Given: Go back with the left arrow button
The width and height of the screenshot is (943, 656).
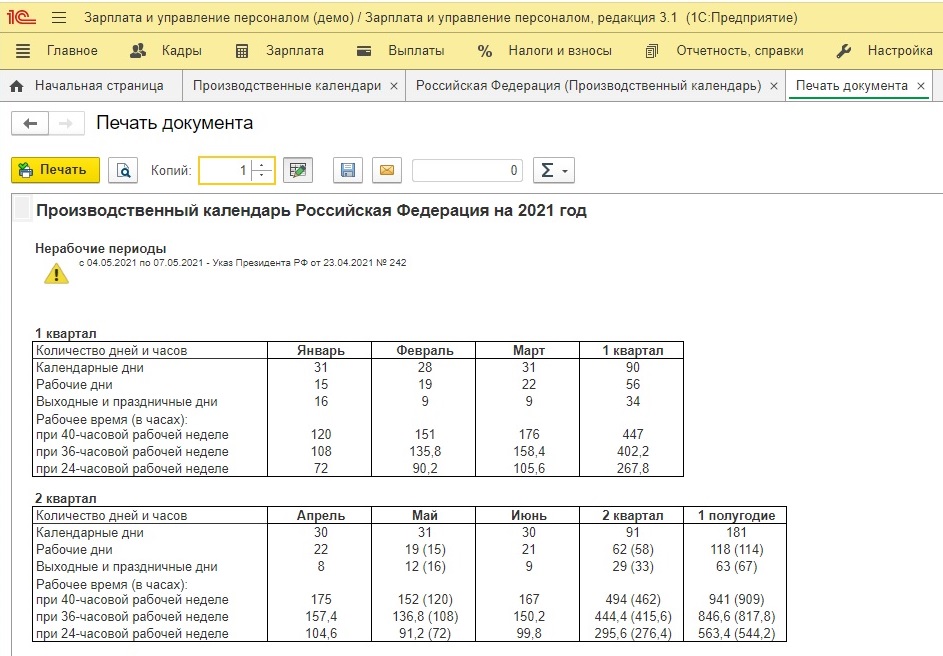Looking at the screenshot, I should point(29,124).
